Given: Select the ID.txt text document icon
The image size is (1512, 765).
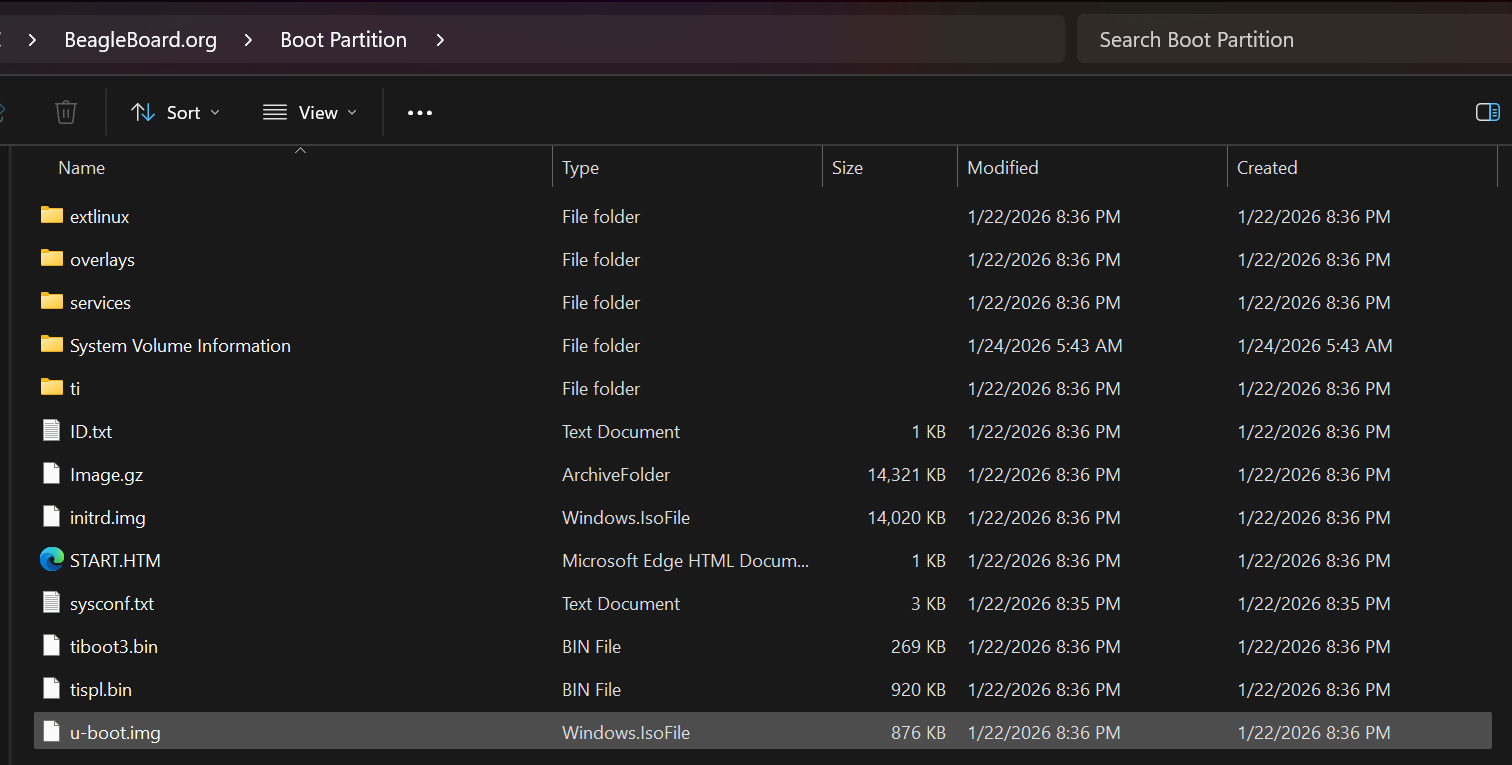Looking at the screenshot, I should pos(52,431).
